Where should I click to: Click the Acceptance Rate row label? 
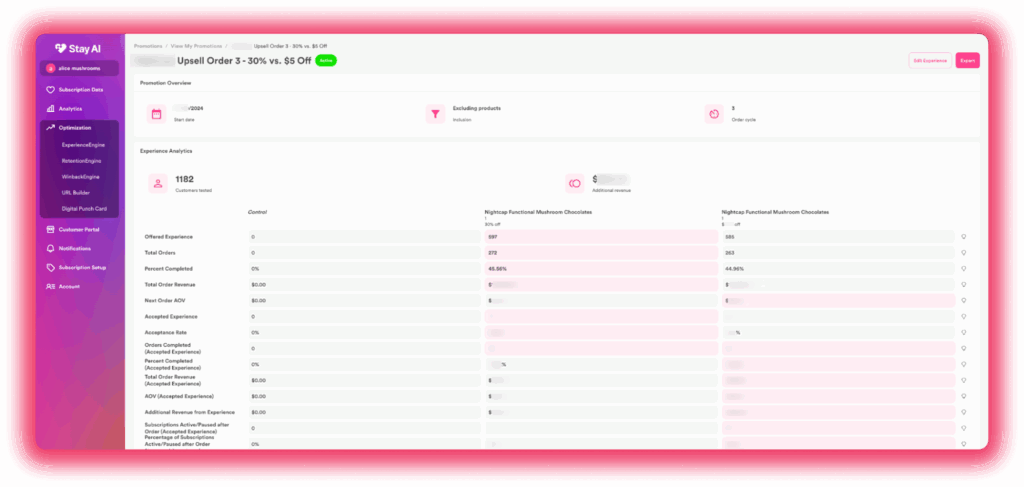164,333
